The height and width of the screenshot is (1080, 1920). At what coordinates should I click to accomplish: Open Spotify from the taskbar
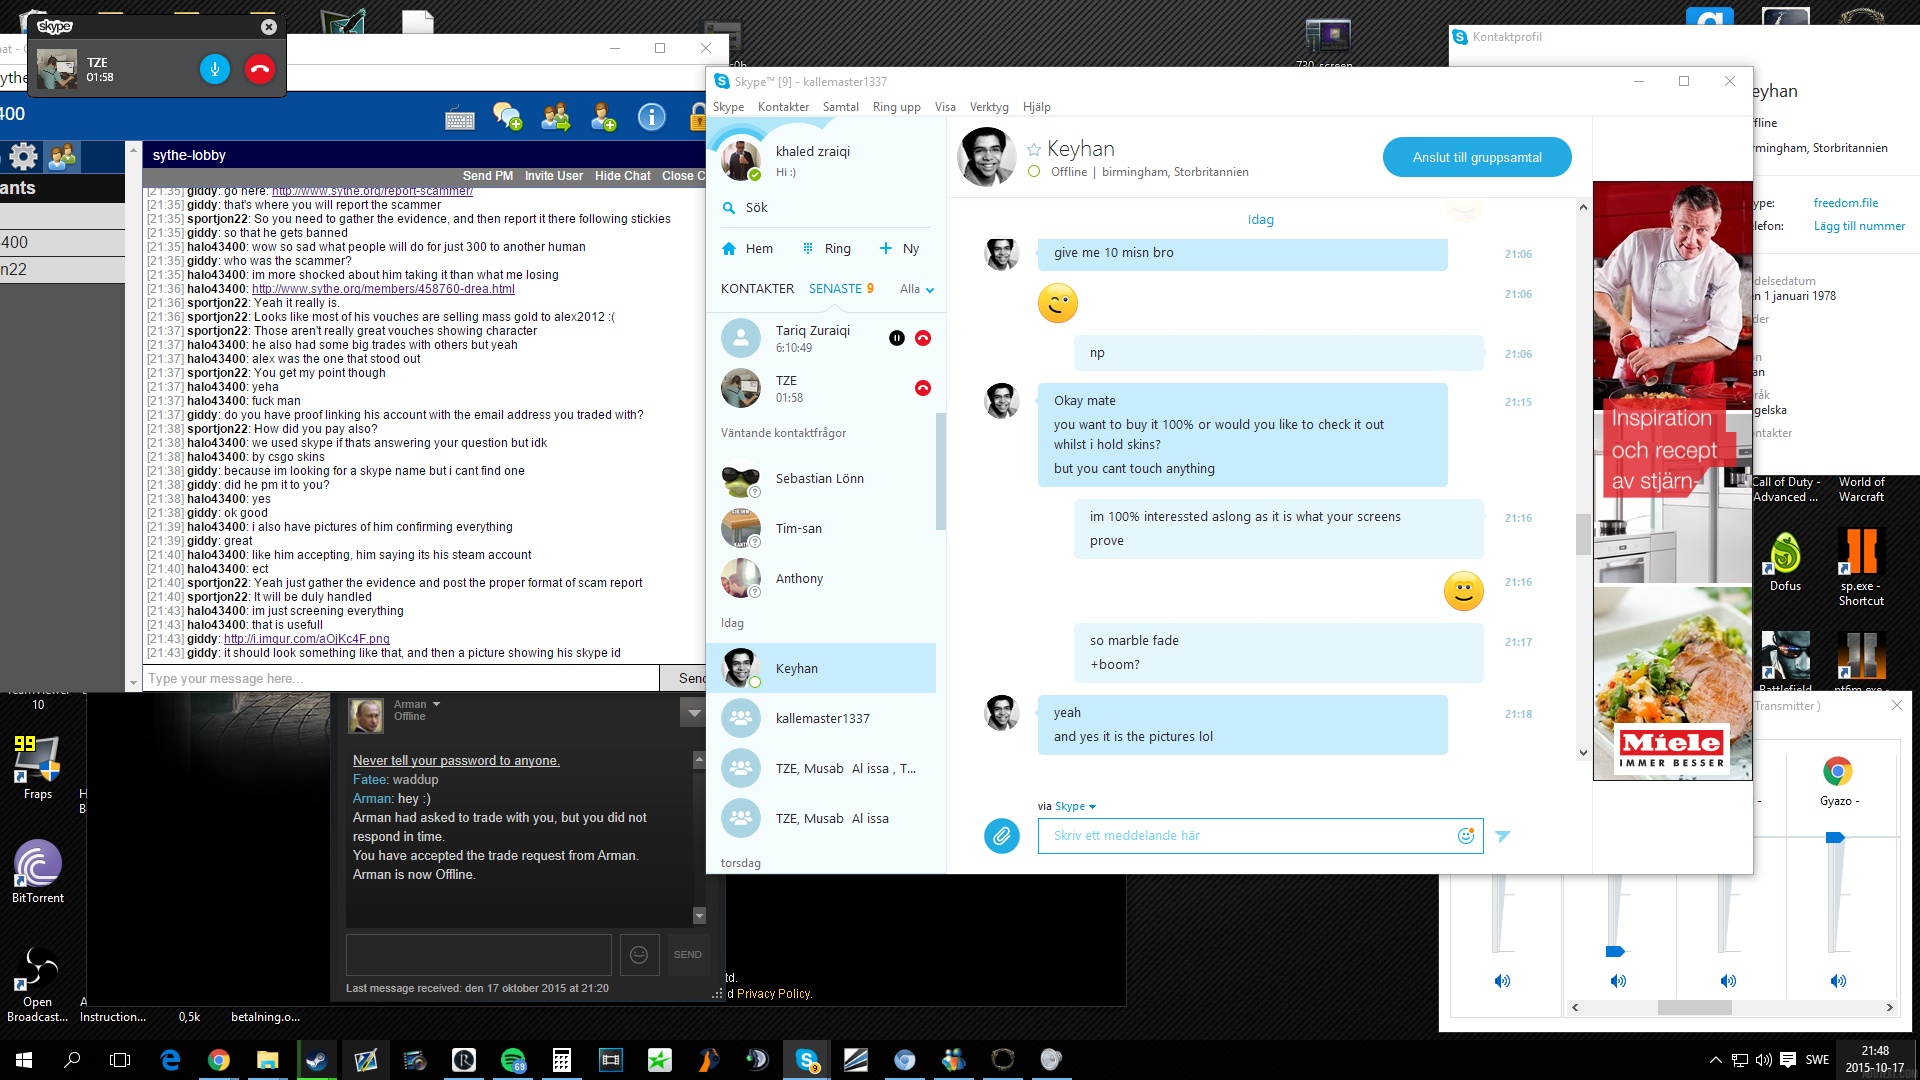(513, 1060)
